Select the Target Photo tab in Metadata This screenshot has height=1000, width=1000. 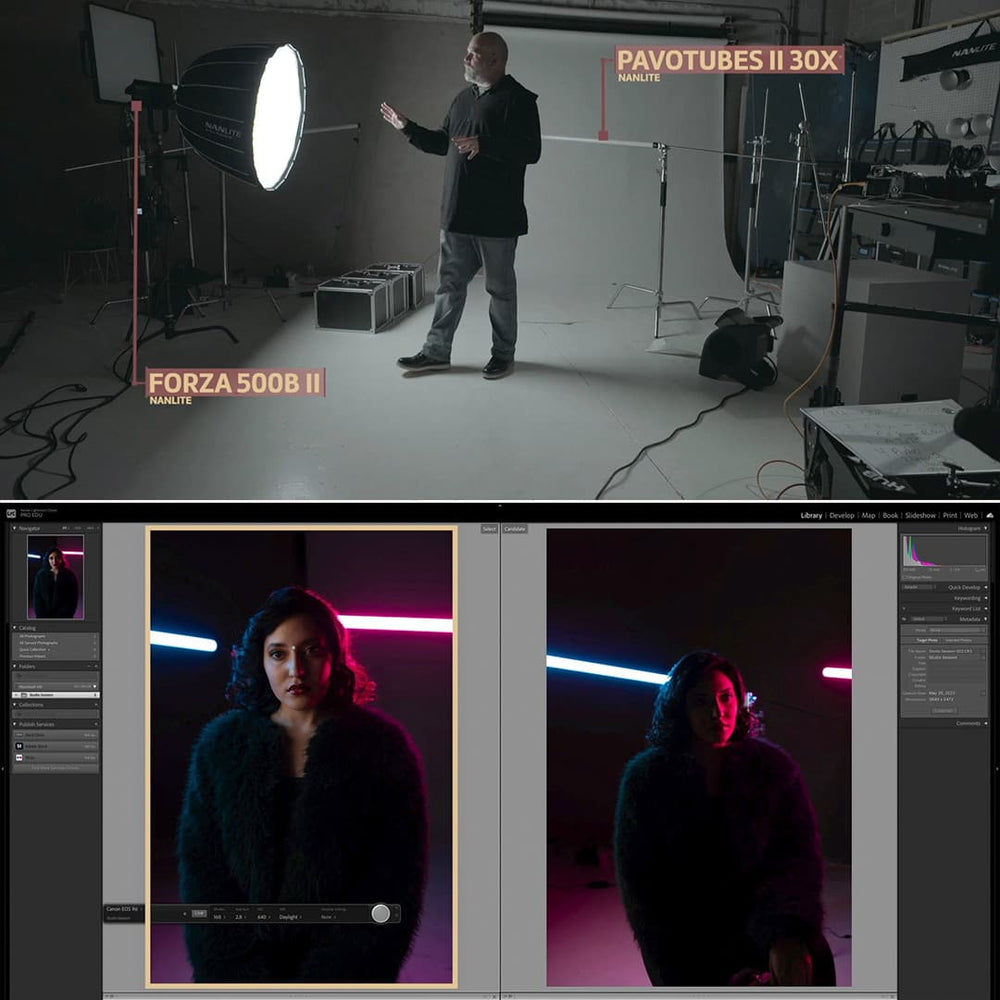pos(926,640)
